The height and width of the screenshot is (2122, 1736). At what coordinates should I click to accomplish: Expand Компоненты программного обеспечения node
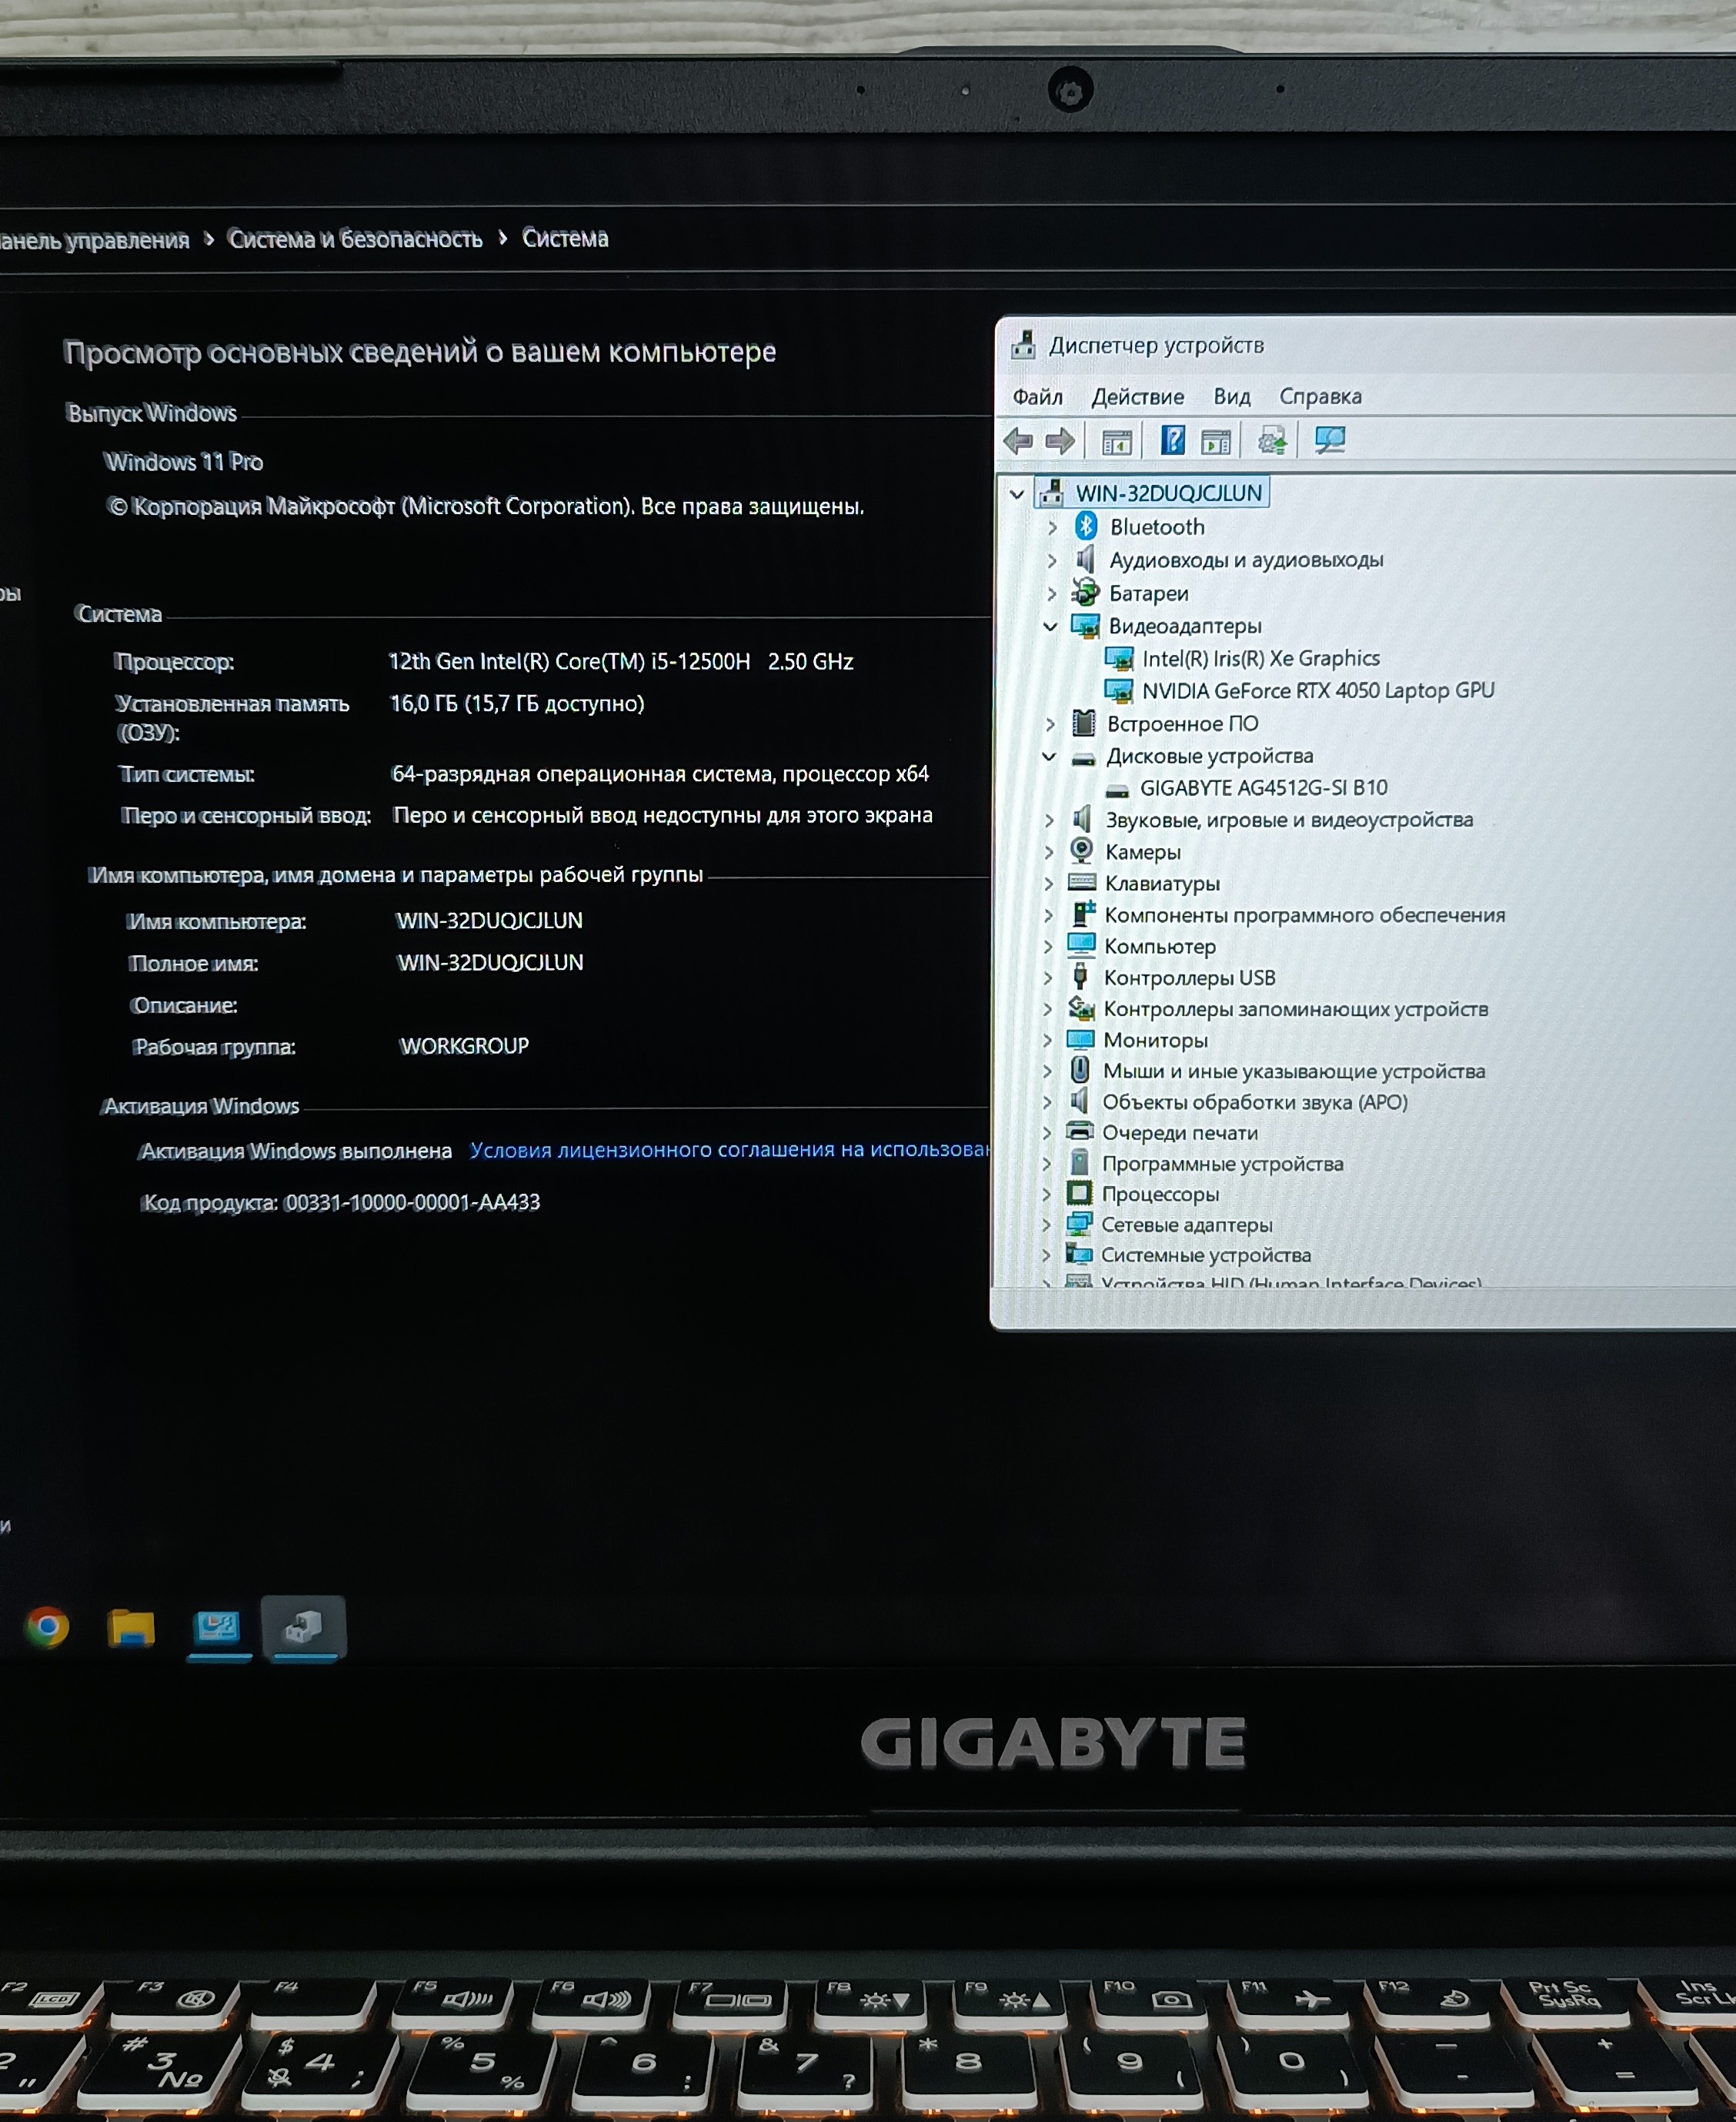tap(1048, 915)
